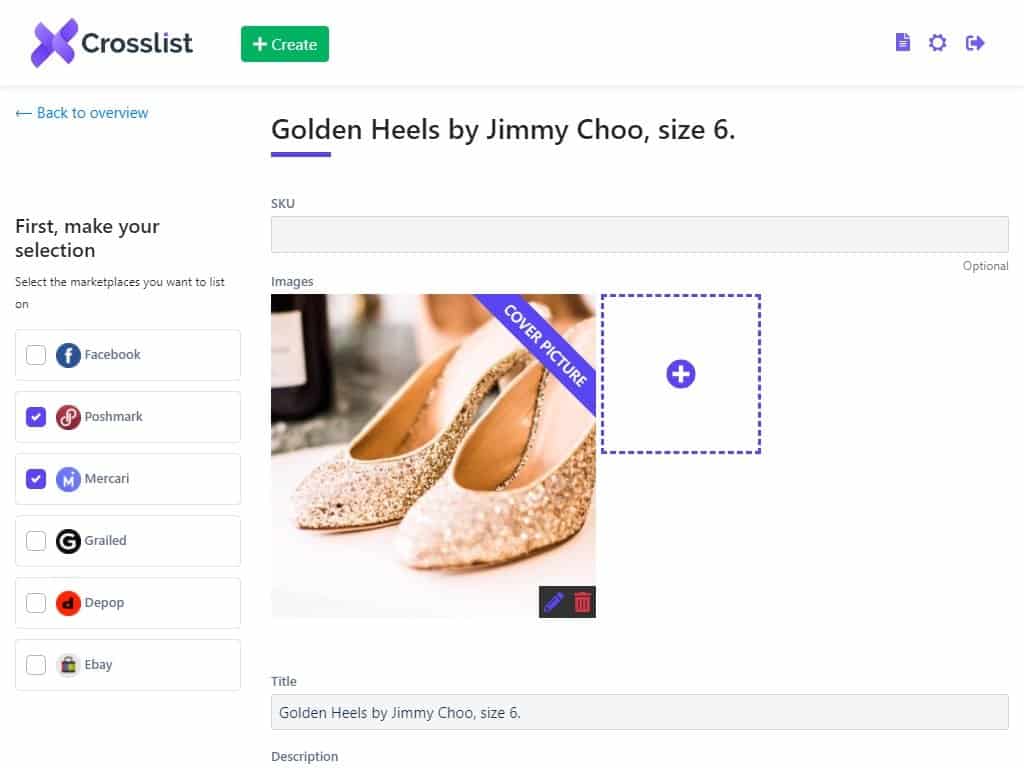
Task: Click the Poshmark marketplace logo
Action: click(68, 417)
